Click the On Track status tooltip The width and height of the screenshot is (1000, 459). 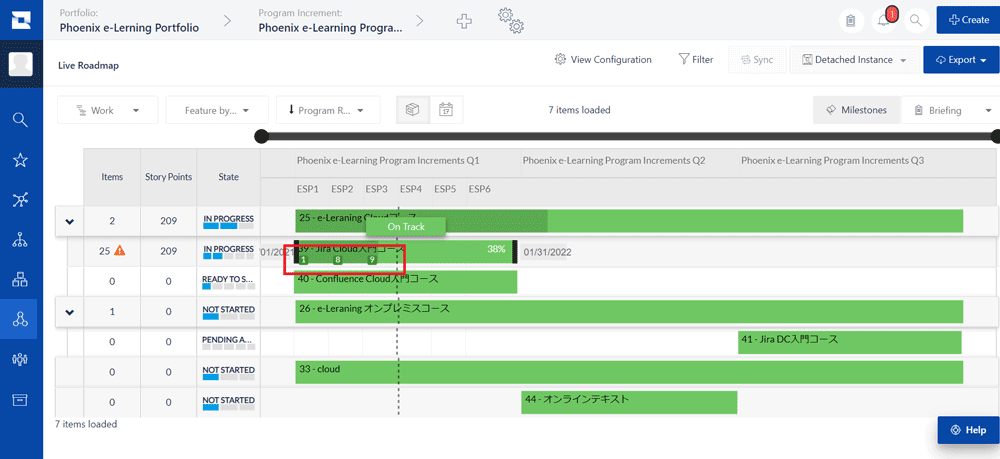tap(405, 226)
